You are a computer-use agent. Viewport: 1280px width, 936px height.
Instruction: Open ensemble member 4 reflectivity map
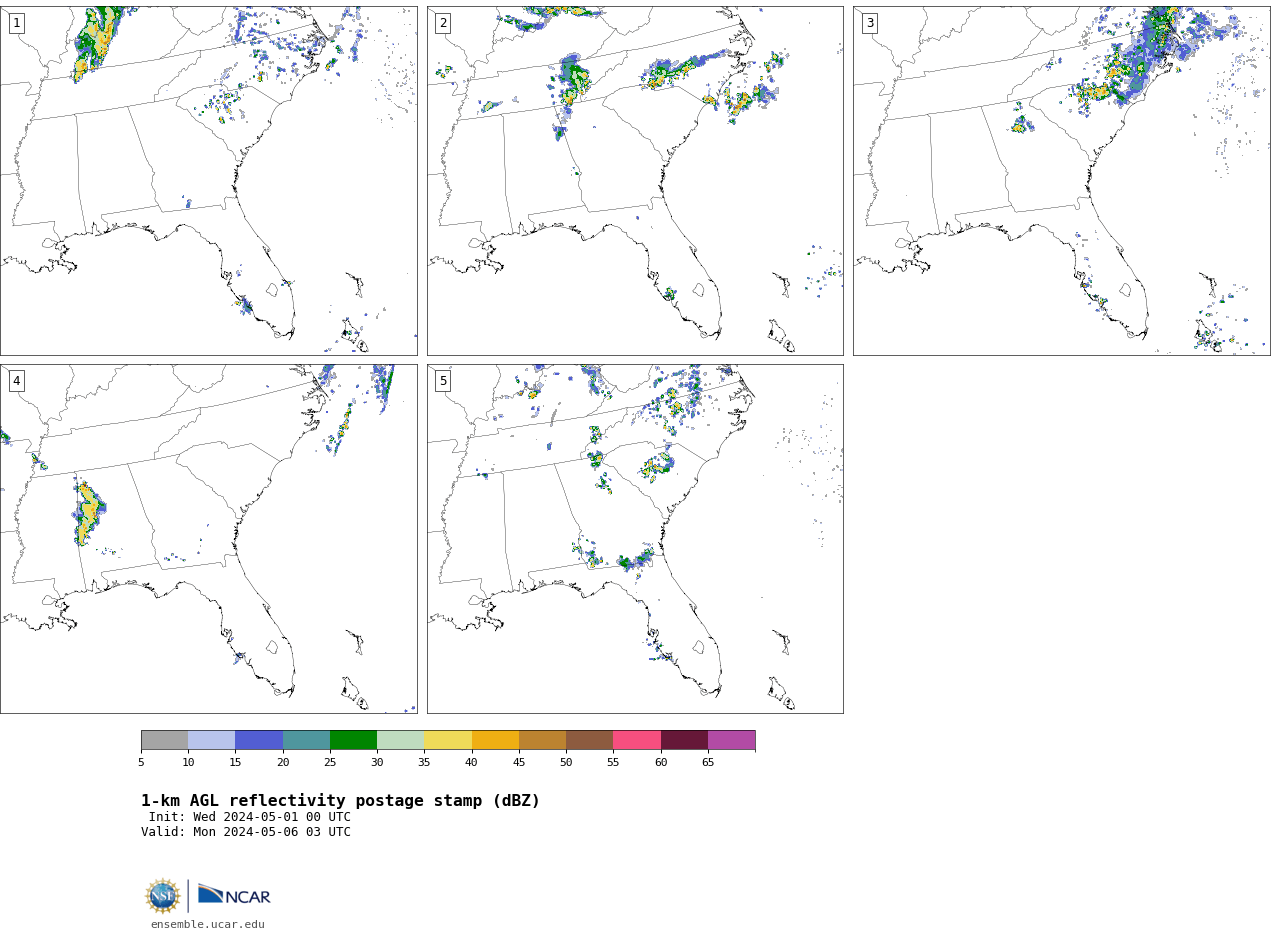[209, 539]
